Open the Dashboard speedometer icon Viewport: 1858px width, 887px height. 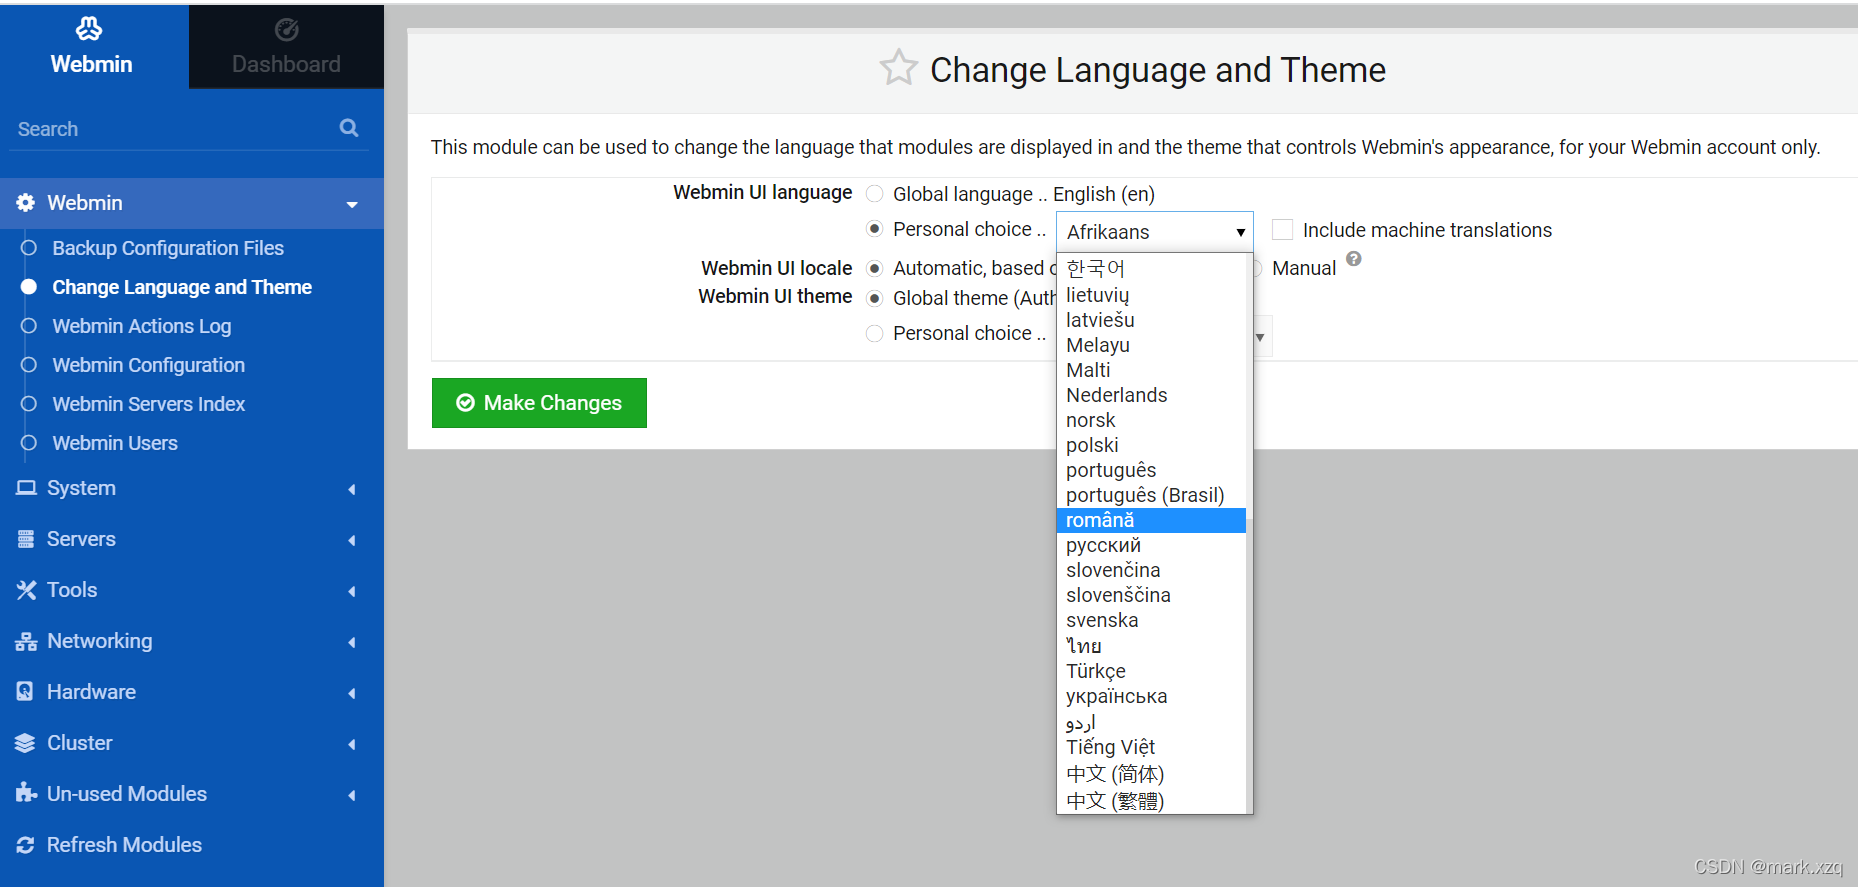coord(286,30)
